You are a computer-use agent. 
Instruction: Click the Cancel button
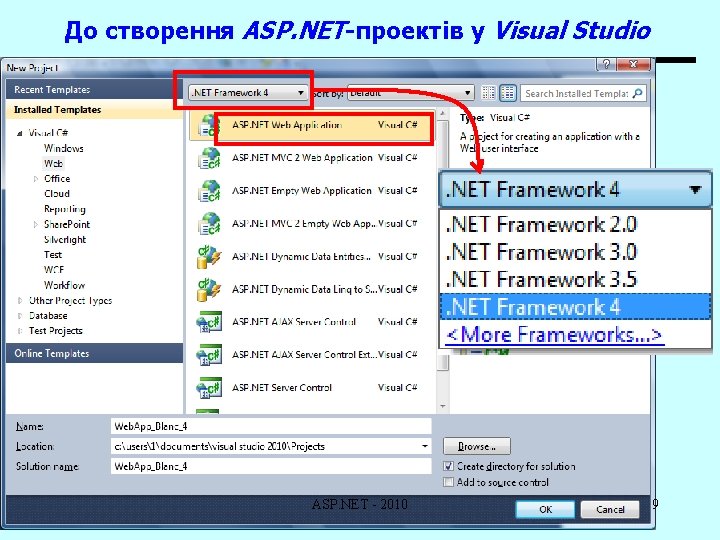pyautogui.click(x=610, y=509)
